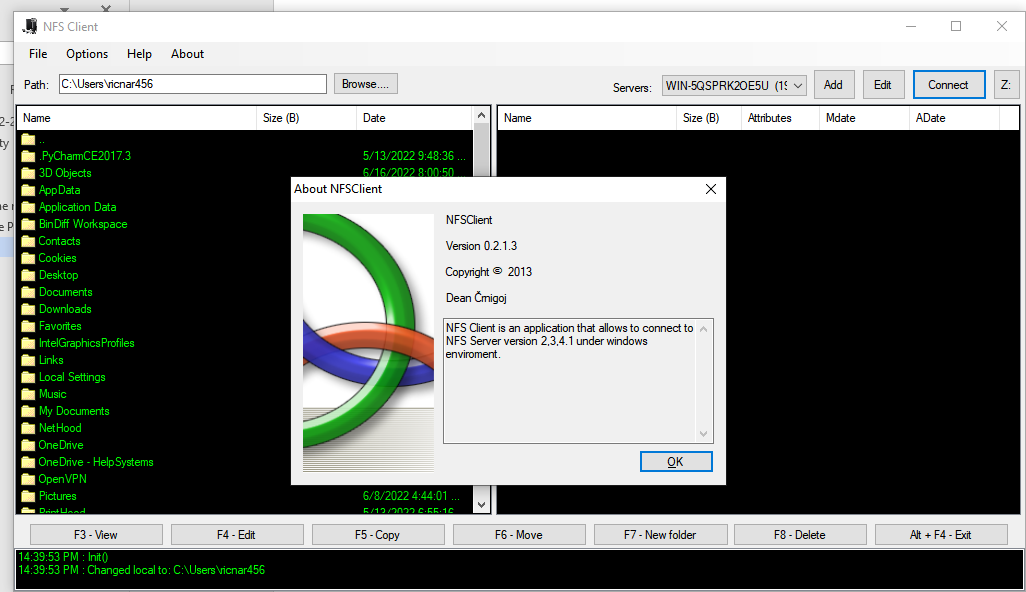Click the My Documents folder icon
This screenshot has width=1026, height=592.
coord(28,411)
